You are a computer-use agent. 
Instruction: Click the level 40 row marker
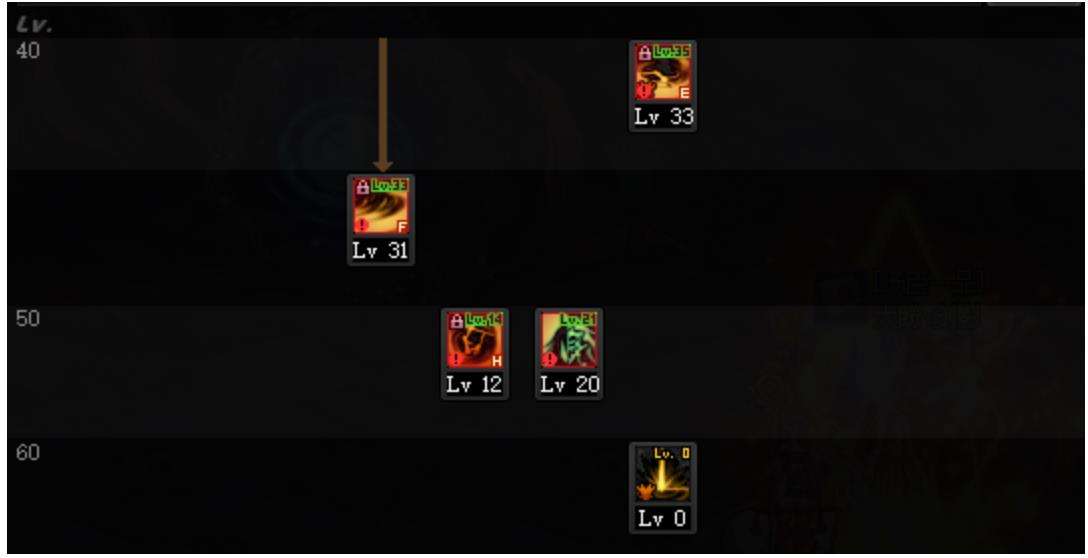coord(28,51)
